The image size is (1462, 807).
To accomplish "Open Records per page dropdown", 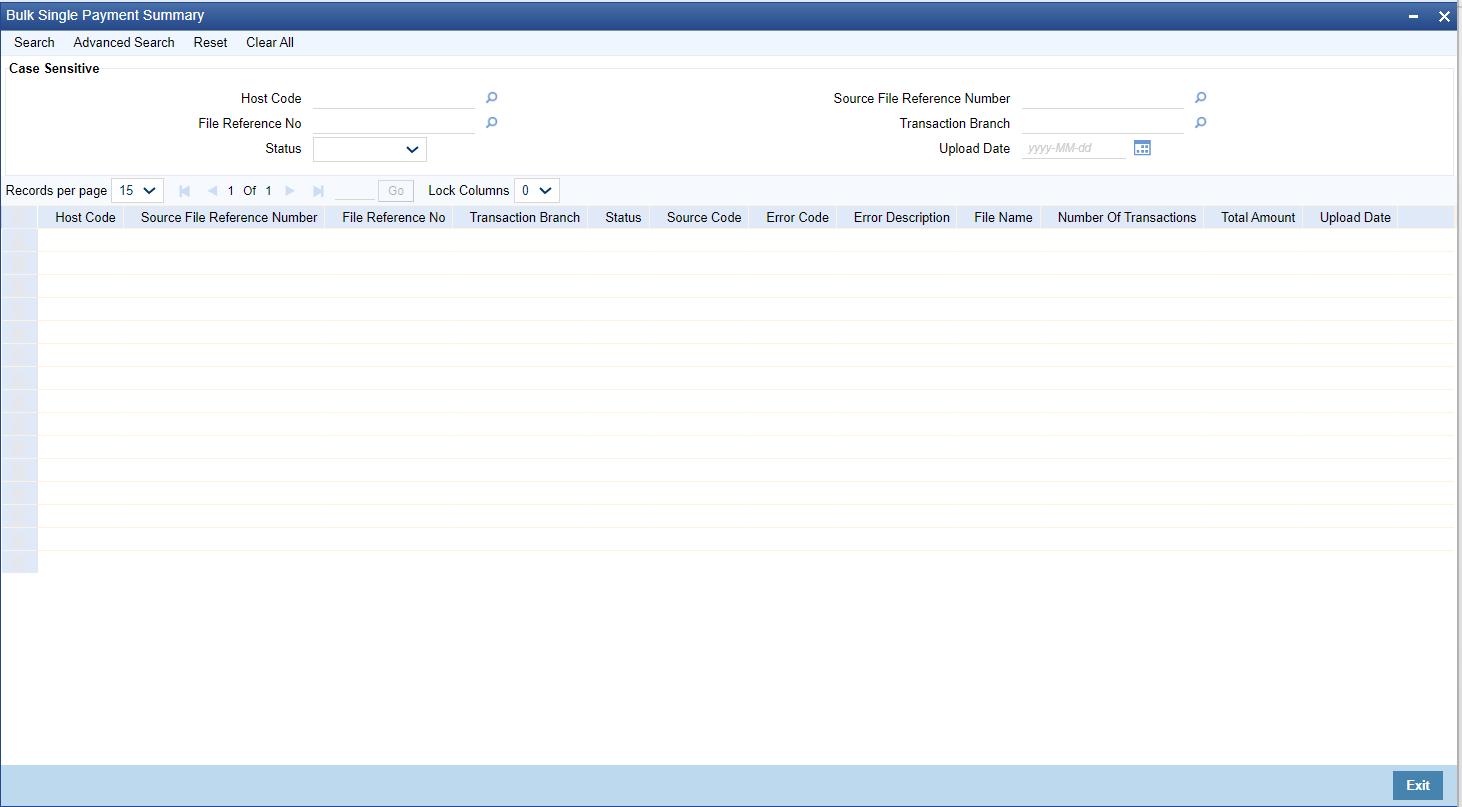I will (137, 190).
